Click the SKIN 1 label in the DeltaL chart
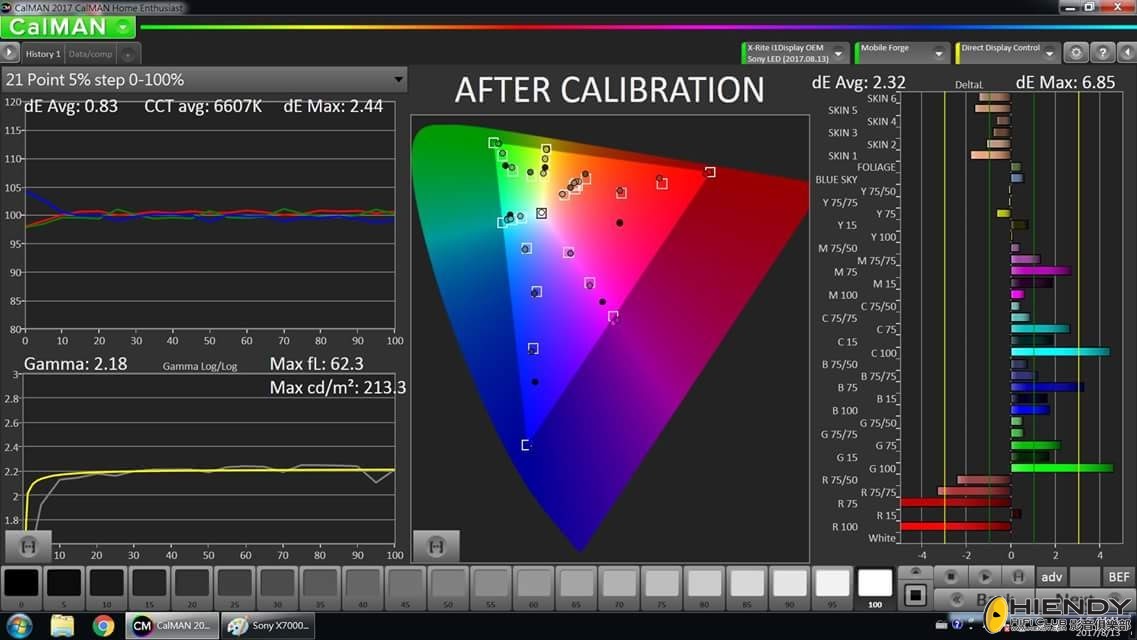The image size is (1137, 640). click(x=842, y=156)
